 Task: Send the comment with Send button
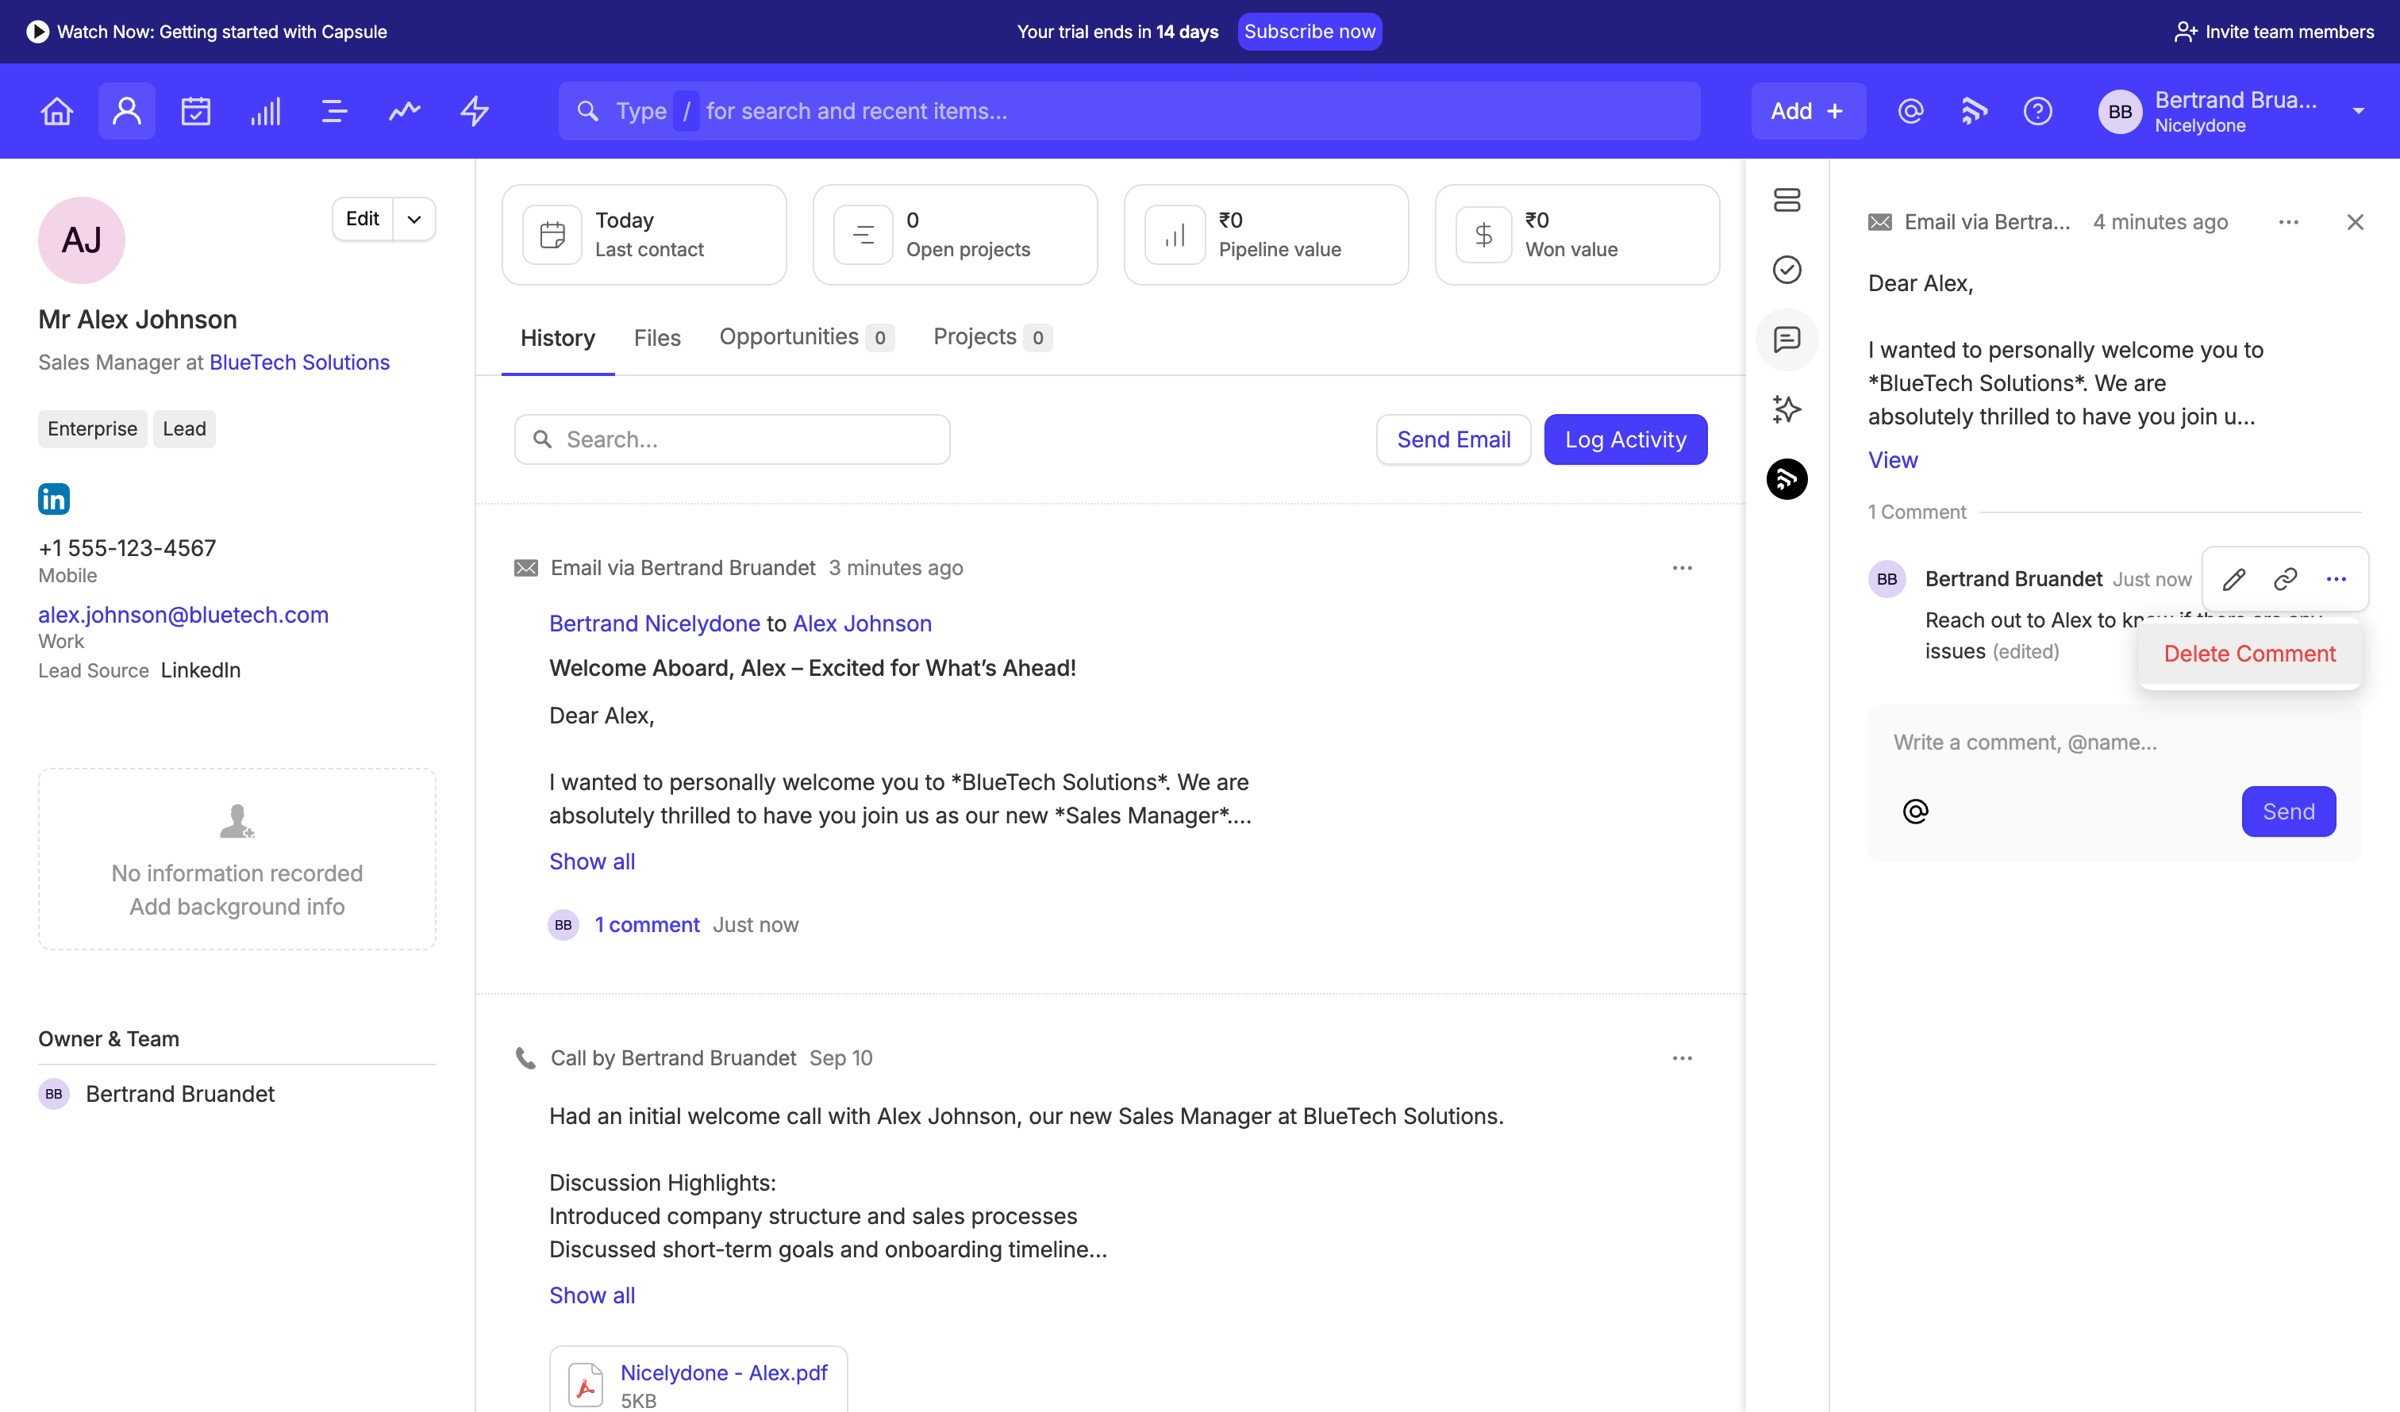click(2288, 811)
